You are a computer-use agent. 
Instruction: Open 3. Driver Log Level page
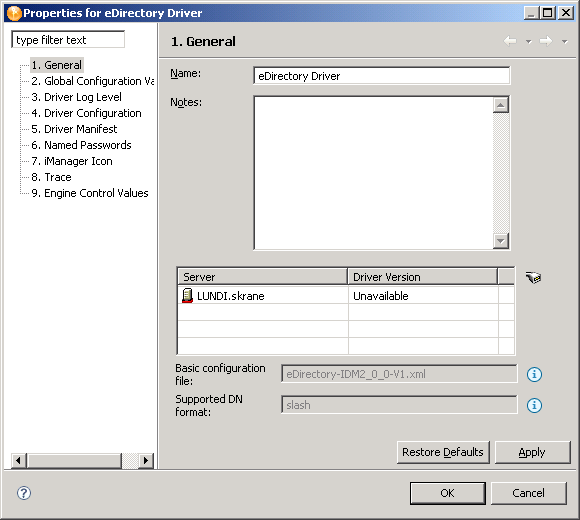click(x=76, y=97)
